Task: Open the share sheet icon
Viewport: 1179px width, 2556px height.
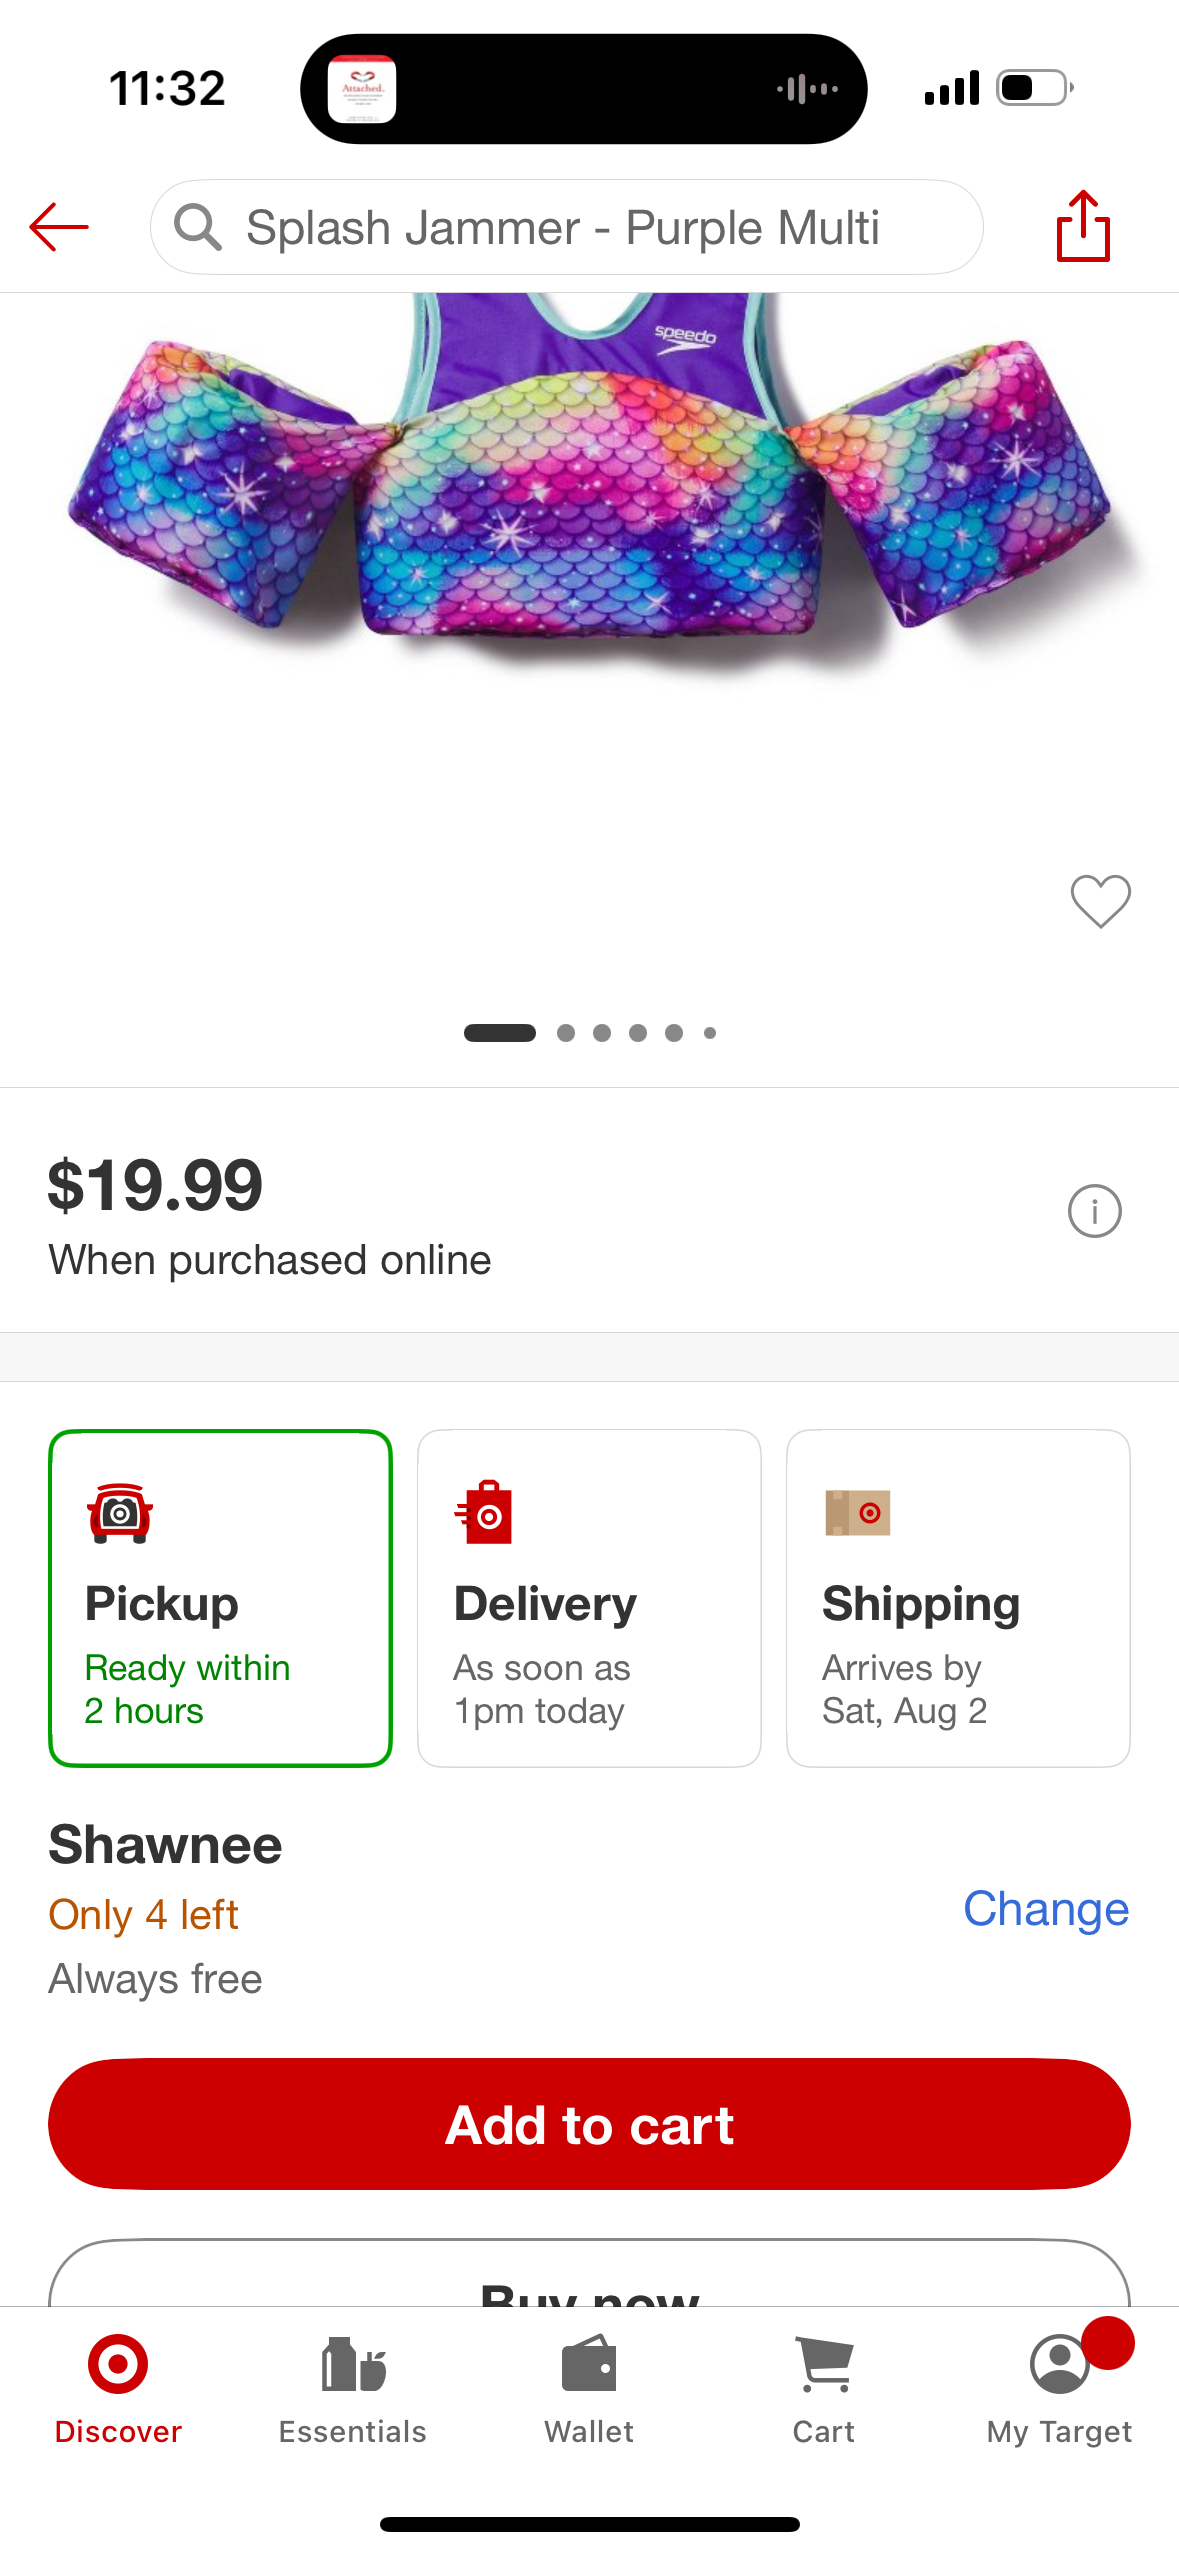Action: click(x=1083, y=226)
